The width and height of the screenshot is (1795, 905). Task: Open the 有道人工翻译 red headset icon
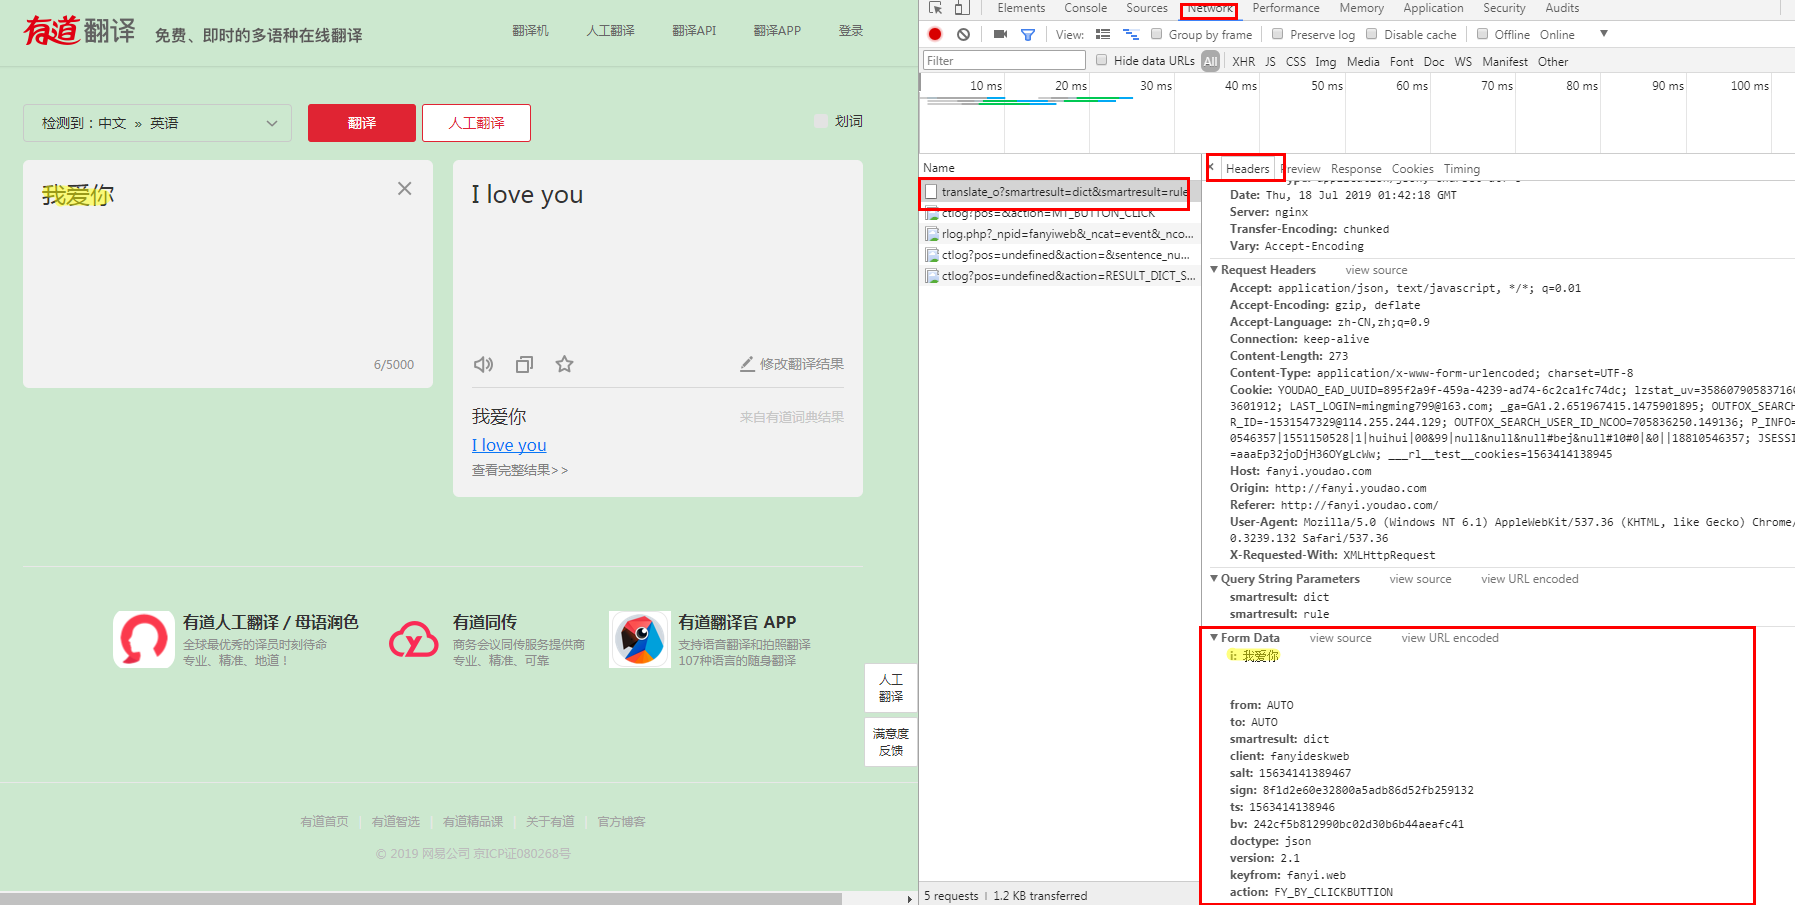[x=144, y=639]
